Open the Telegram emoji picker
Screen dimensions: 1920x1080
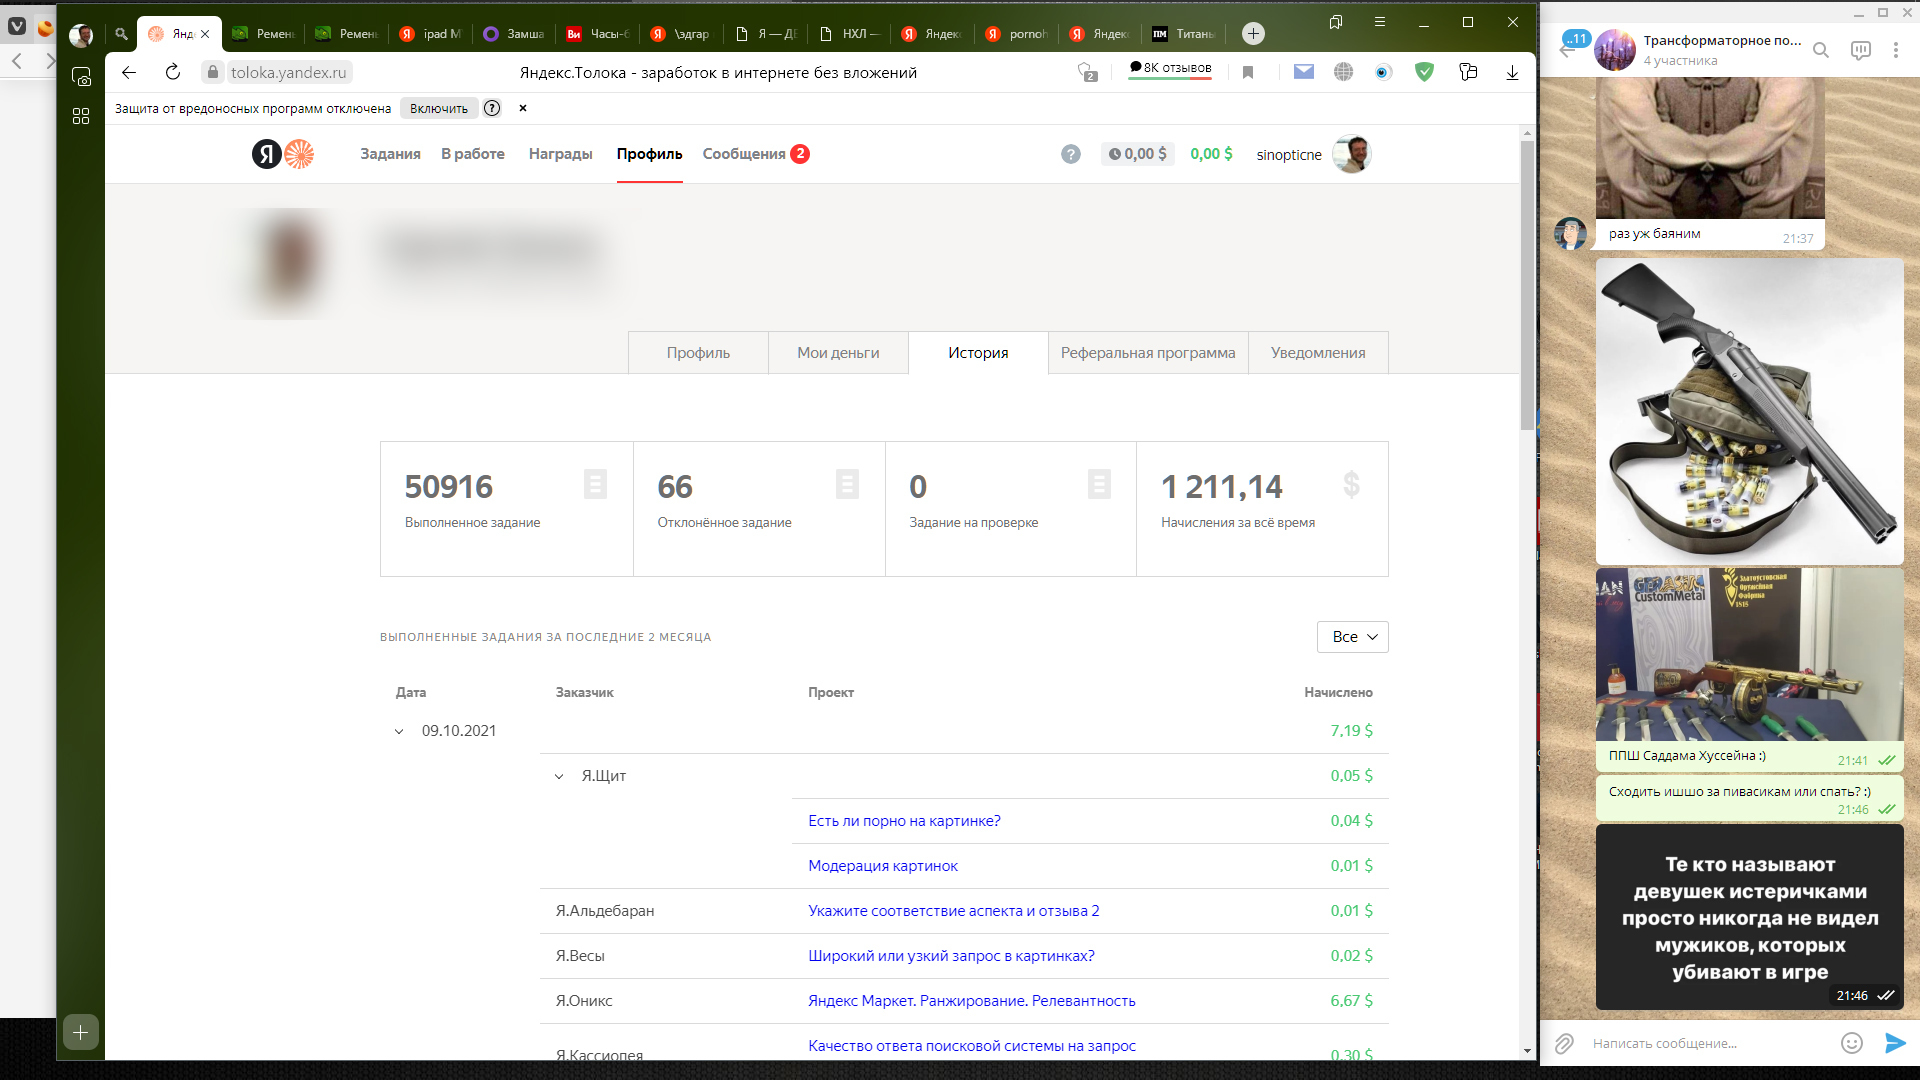pyautogui.click(x=1852, y=1043)
